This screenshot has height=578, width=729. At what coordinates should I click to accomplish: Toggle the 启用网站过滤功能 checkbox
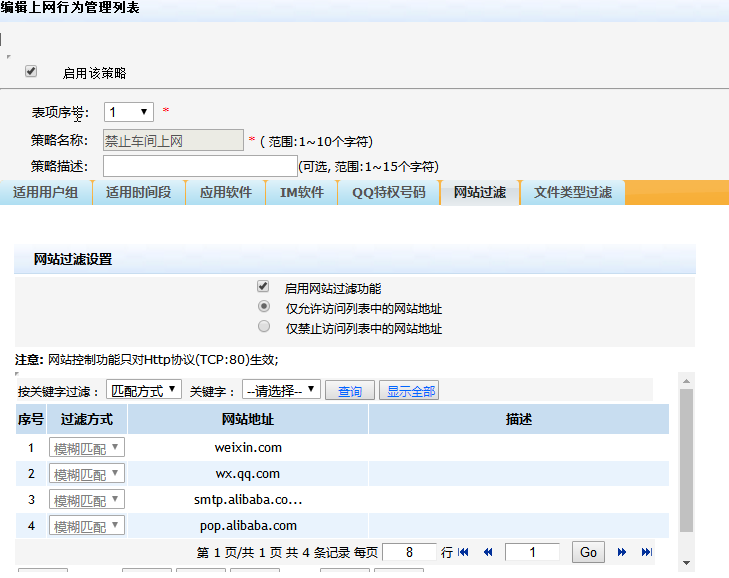[263, 286]
